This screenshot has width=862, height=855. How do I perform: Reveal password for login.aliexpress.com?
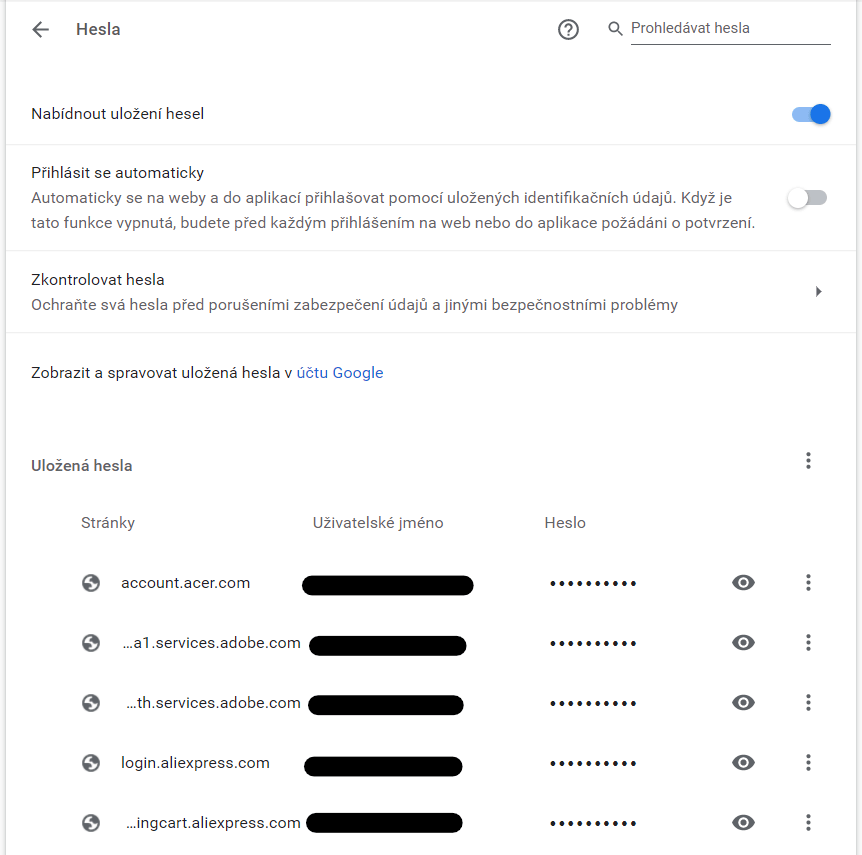click(x=743, y=763)
